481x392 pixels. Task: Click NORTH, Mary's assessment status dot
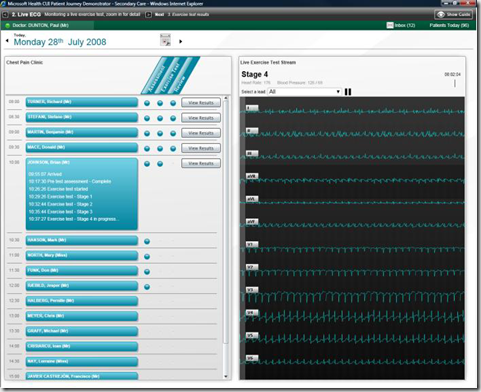point(147,256)
